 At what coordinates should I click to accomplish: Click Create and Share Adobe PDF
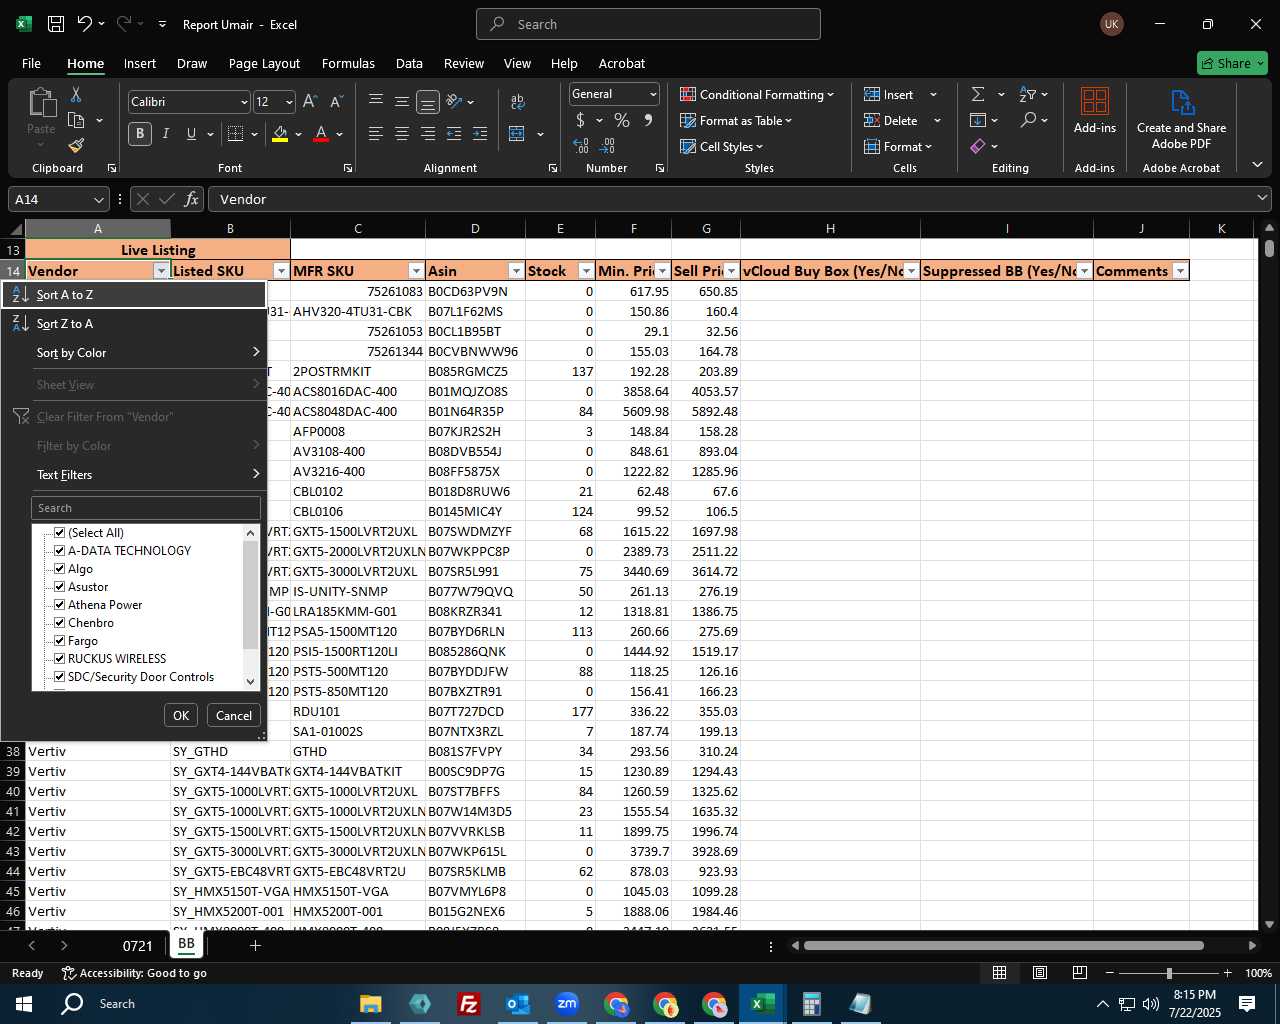point(1181,120)
